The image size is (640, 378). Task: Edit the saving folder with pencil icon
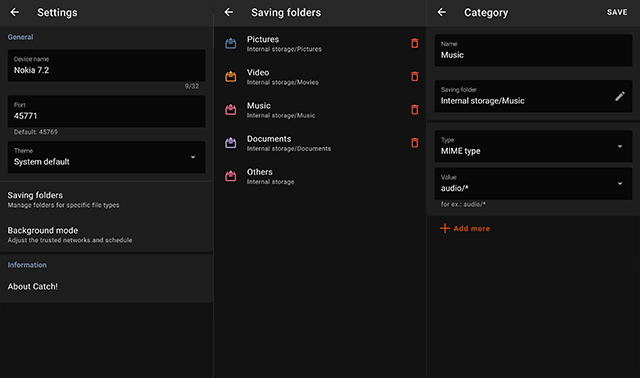pos(620,96)
